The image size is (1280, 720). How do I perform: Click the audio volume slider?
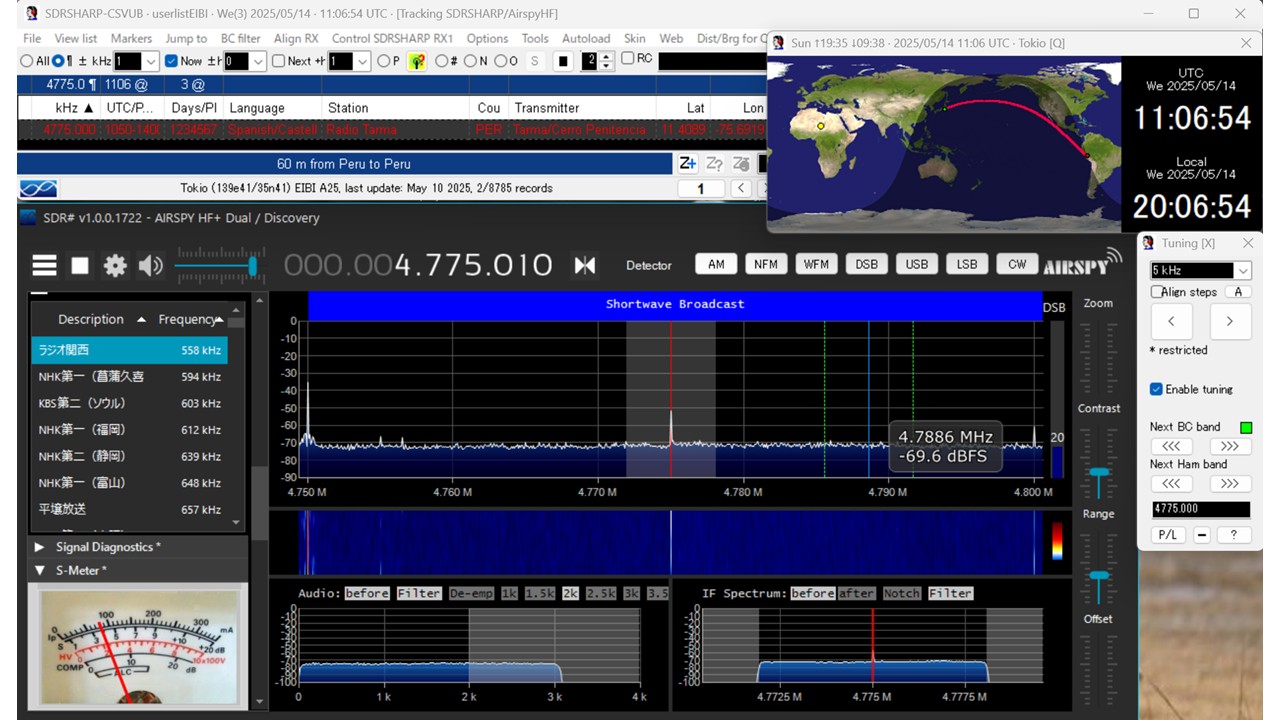click(x=218, y=266)
